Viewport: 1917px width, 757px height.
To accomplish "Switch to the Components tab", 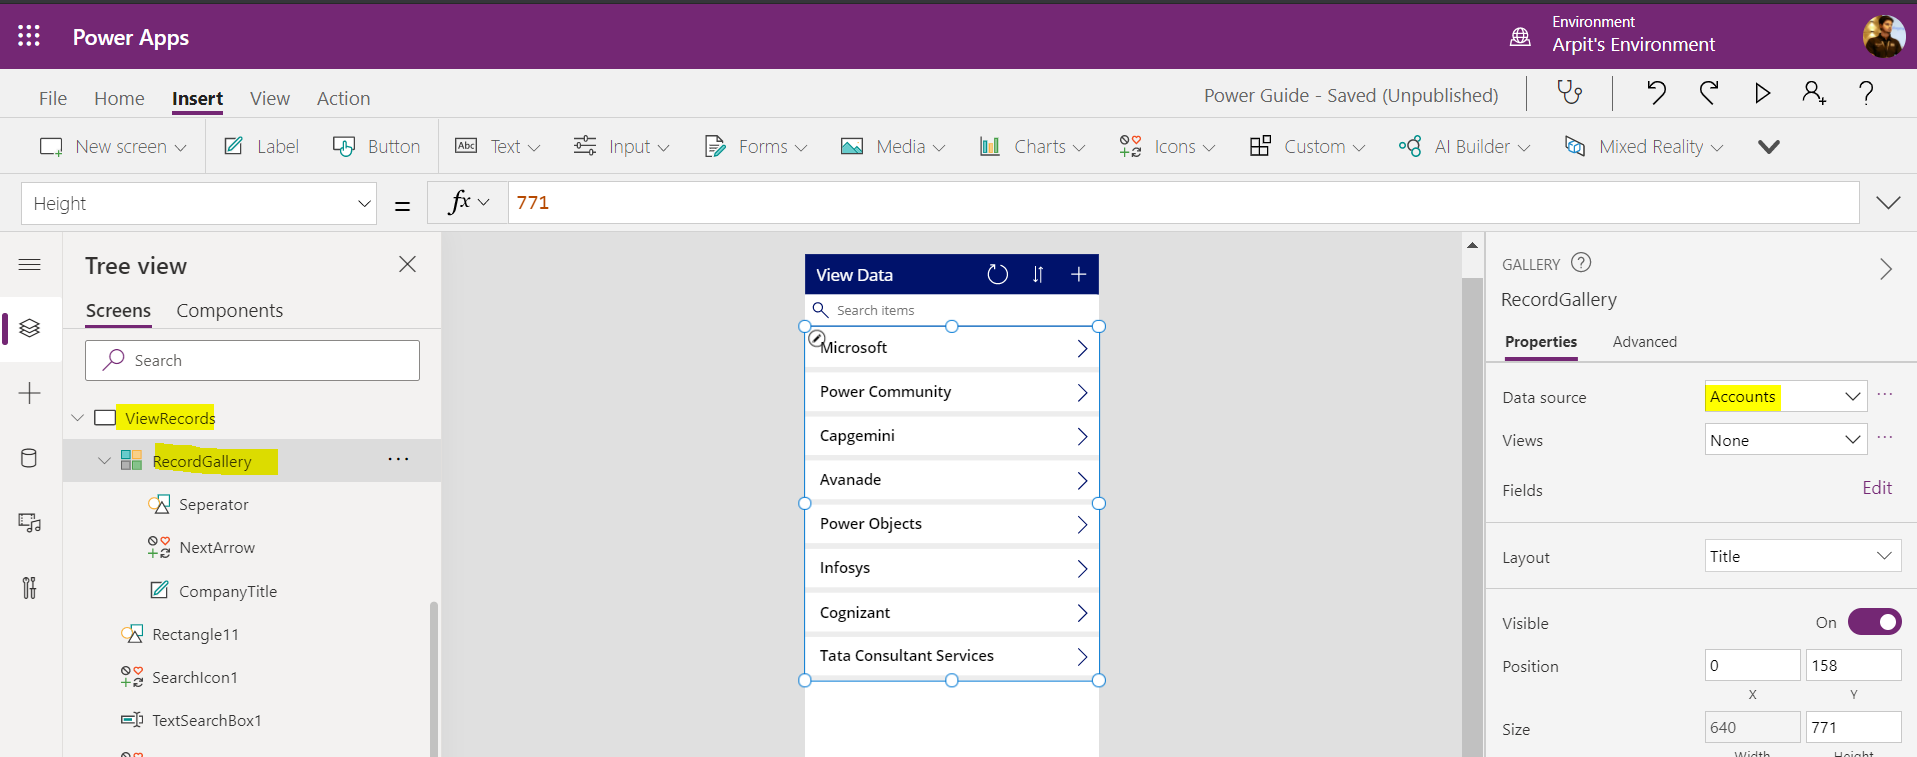I will 229,310.
